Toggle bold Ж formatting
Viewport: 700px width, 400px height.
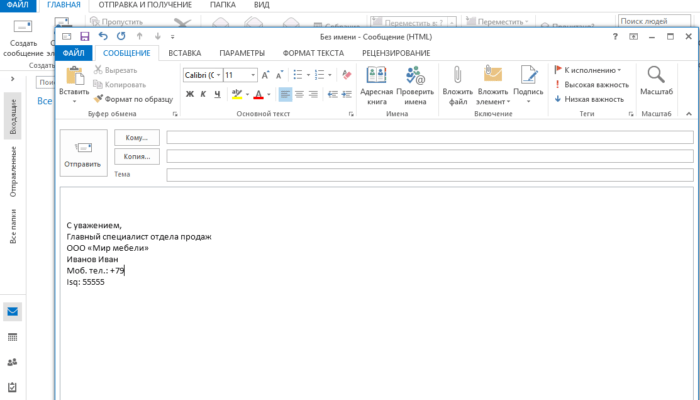point(190,94)
